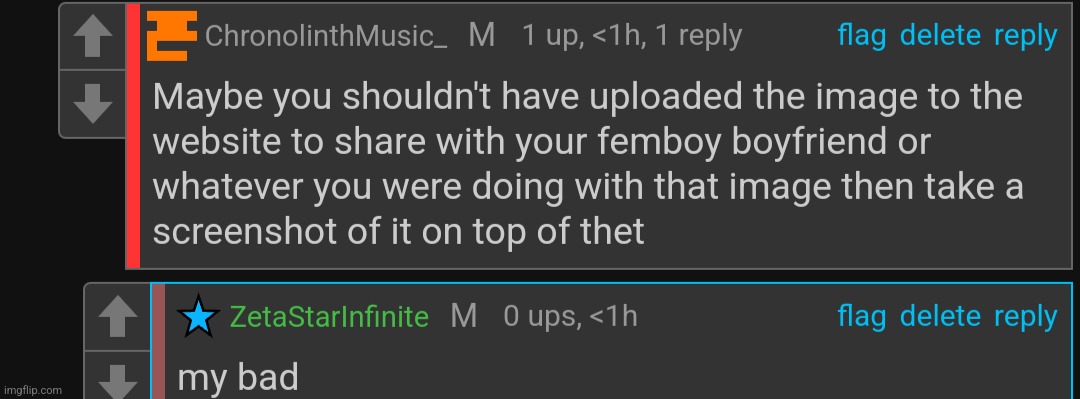This screenshot has height=399, width=1080.
Task: Flag the ZetaStarInfinite reply
Action: [x=862, y=317]
